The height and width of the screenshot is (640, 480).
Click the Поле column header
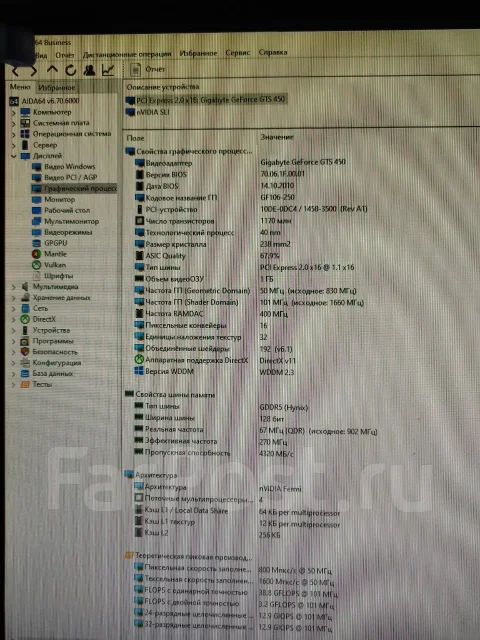[x=135, y=138]
